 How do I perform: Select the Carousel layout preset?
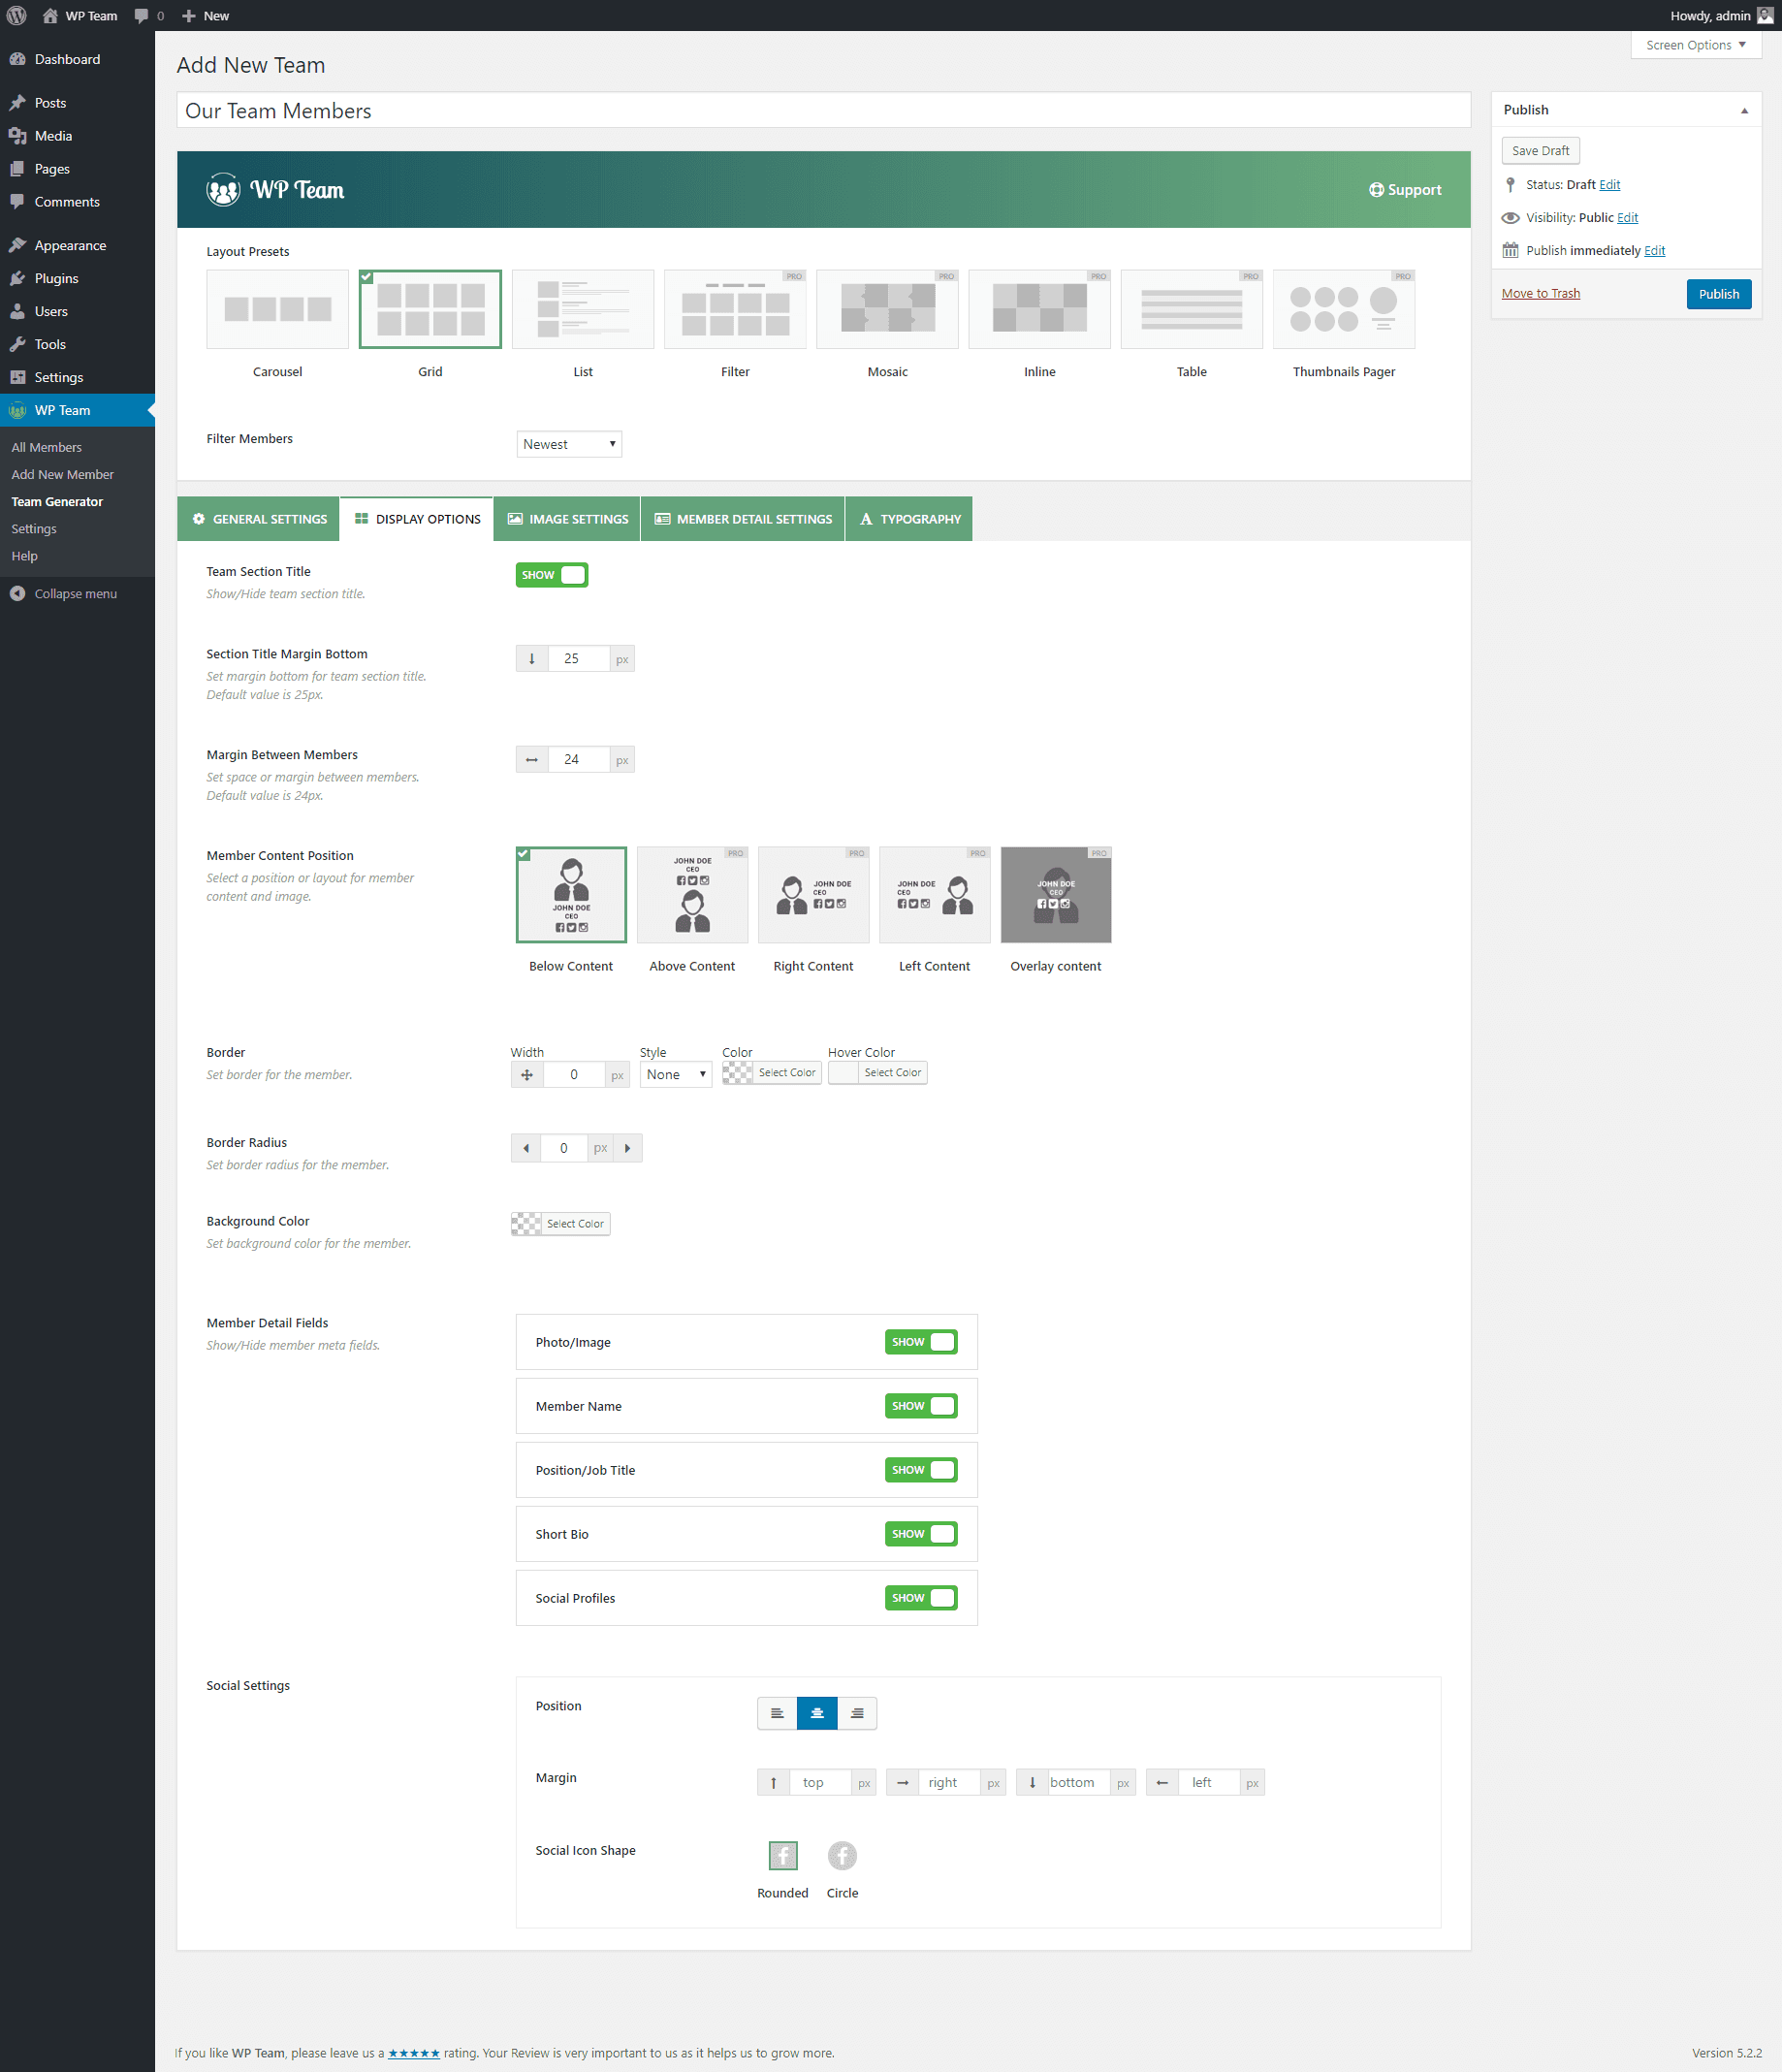click(x=277, y=309)
